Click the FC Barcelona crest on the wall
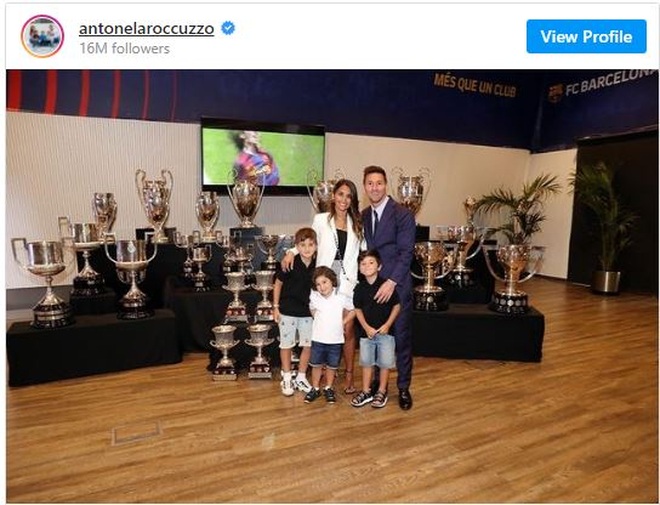Screen dimensions: 660x505 coord(555,93)
